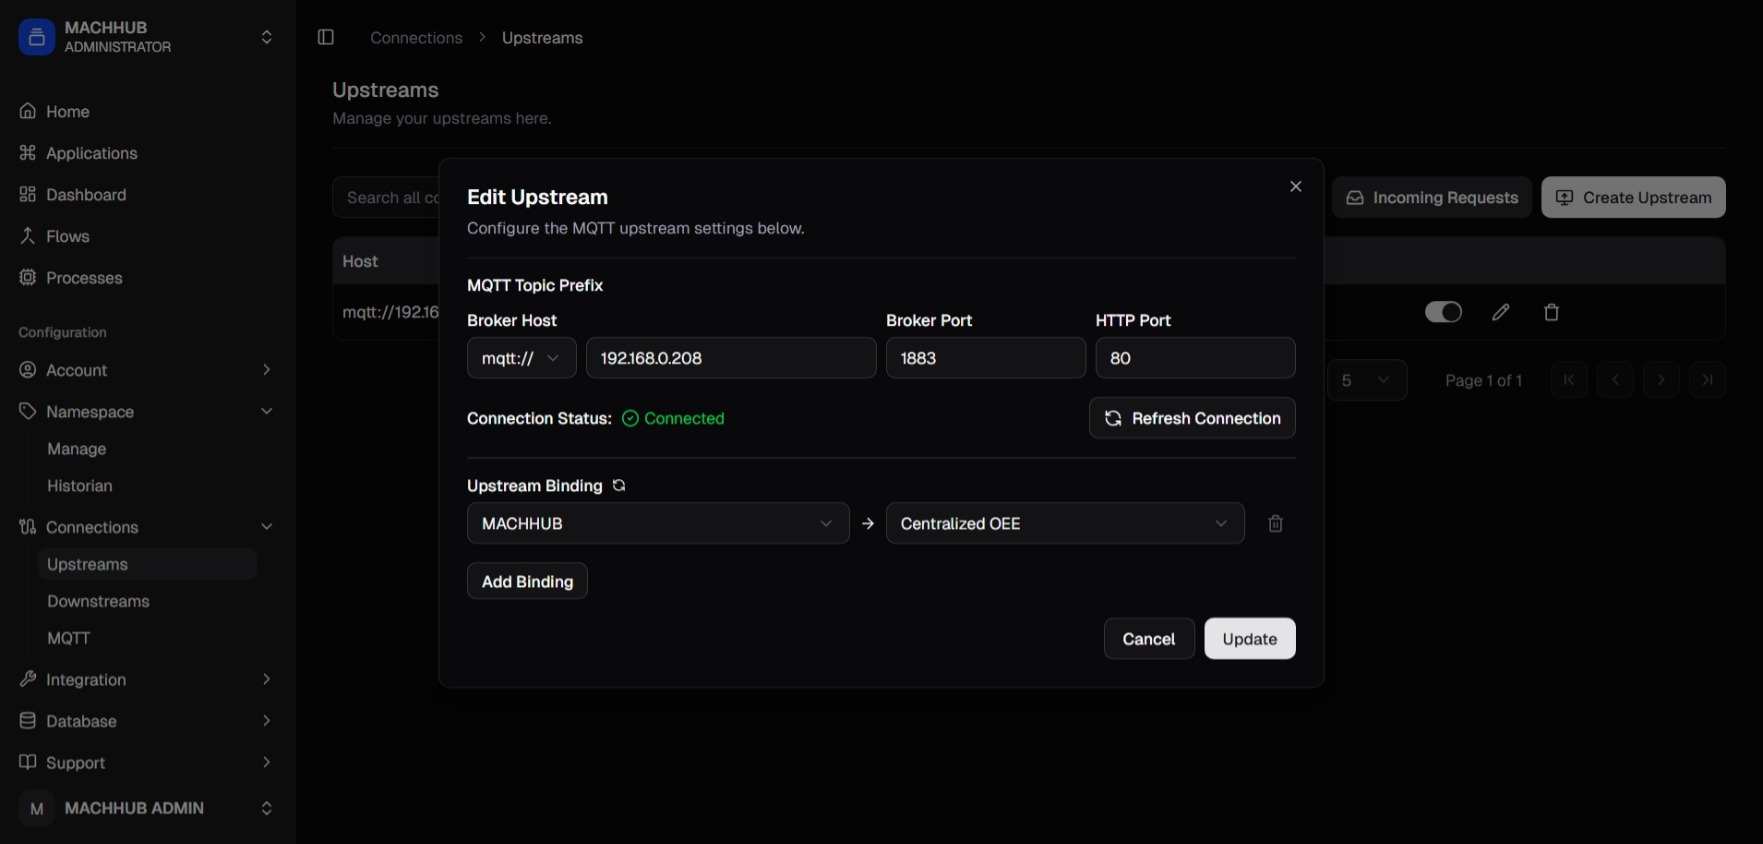Open the mqtt:// protocol dropdown
1763x844 pixels.
[521, 358]
